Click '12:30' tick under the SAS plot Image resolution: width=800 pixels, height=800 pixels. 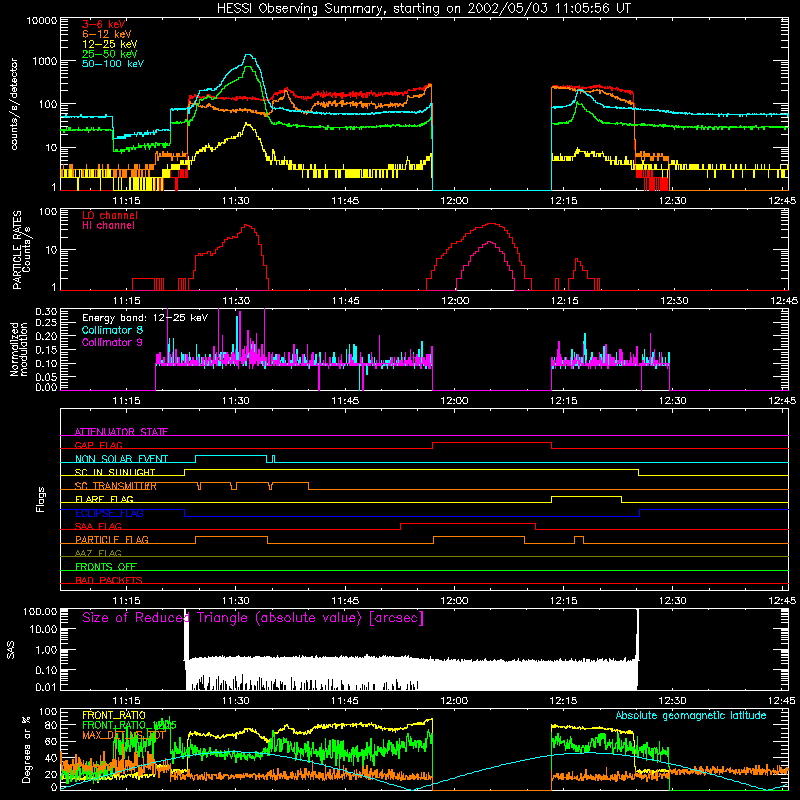point(672,701)
